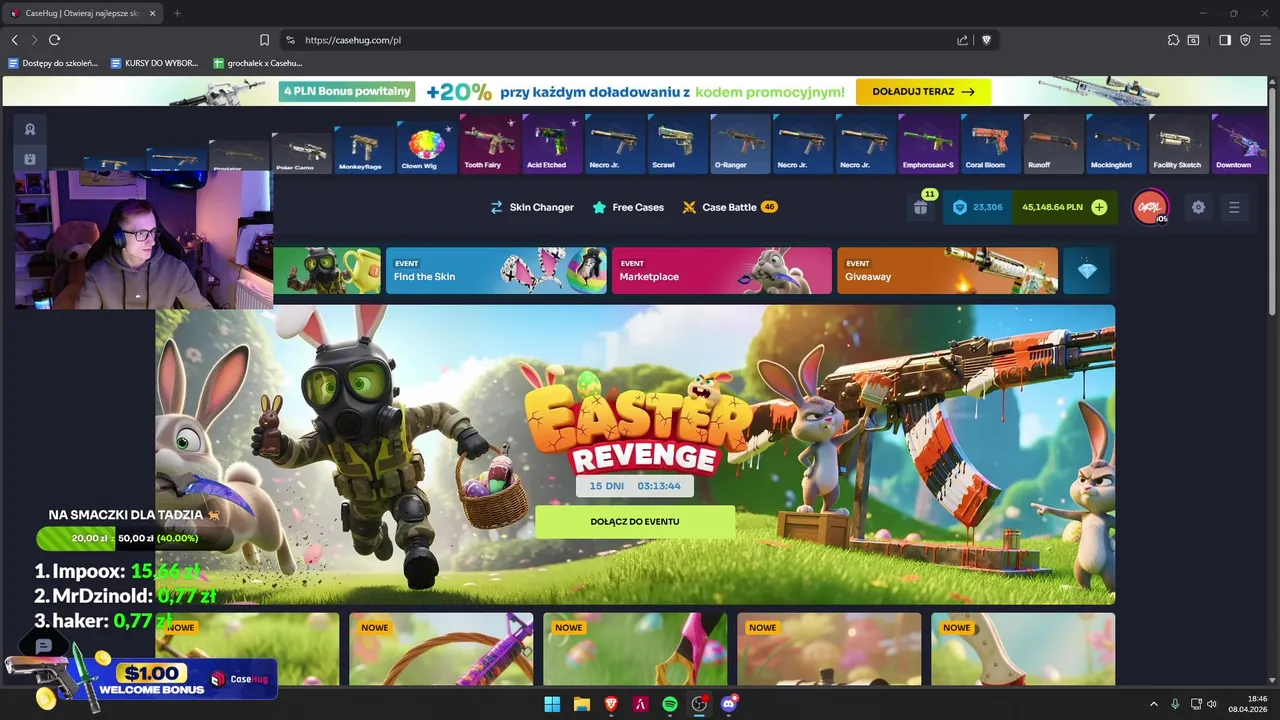Open site settings gear icon
Screen dimensions: 1280x720
coord(1198,207)
